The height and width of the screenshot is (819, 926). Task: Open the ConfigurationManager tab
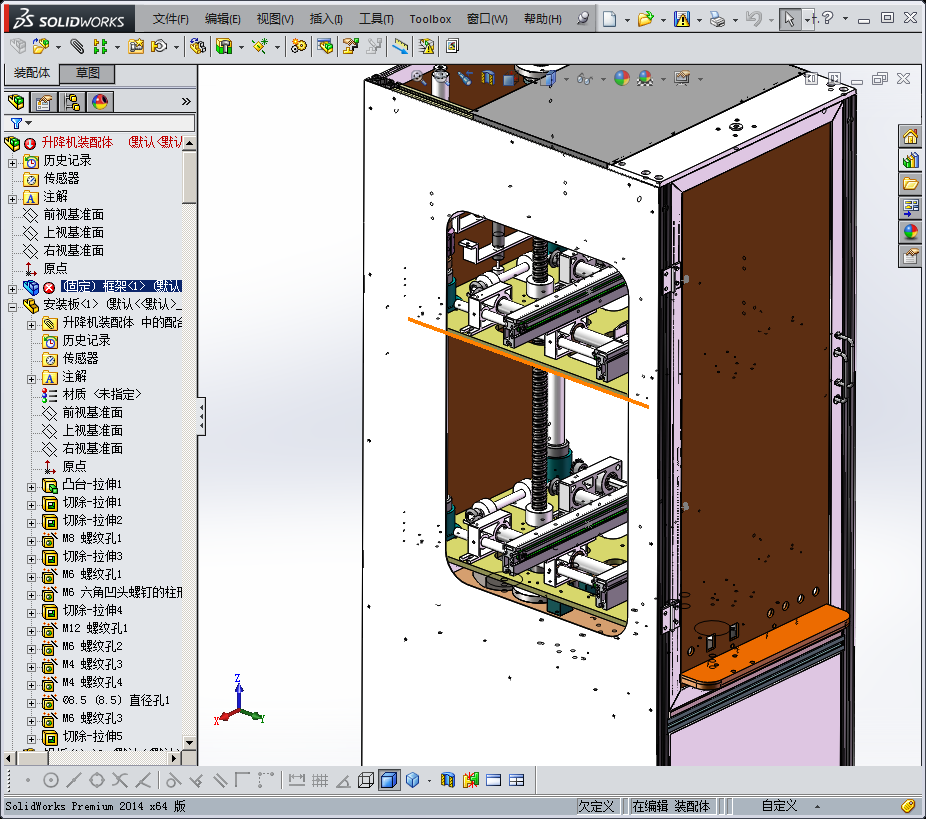72,102
